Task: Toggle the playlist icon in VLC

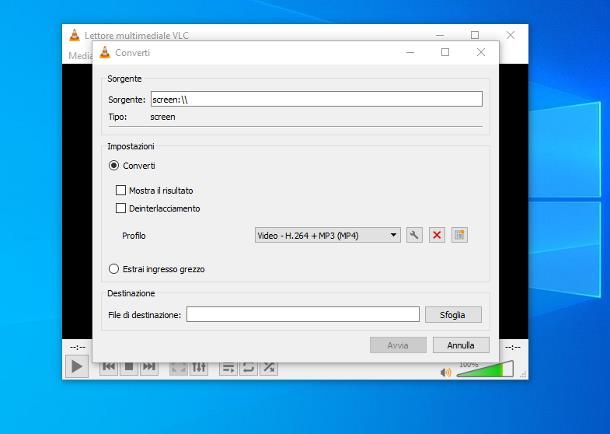Action: click(228, 367)
